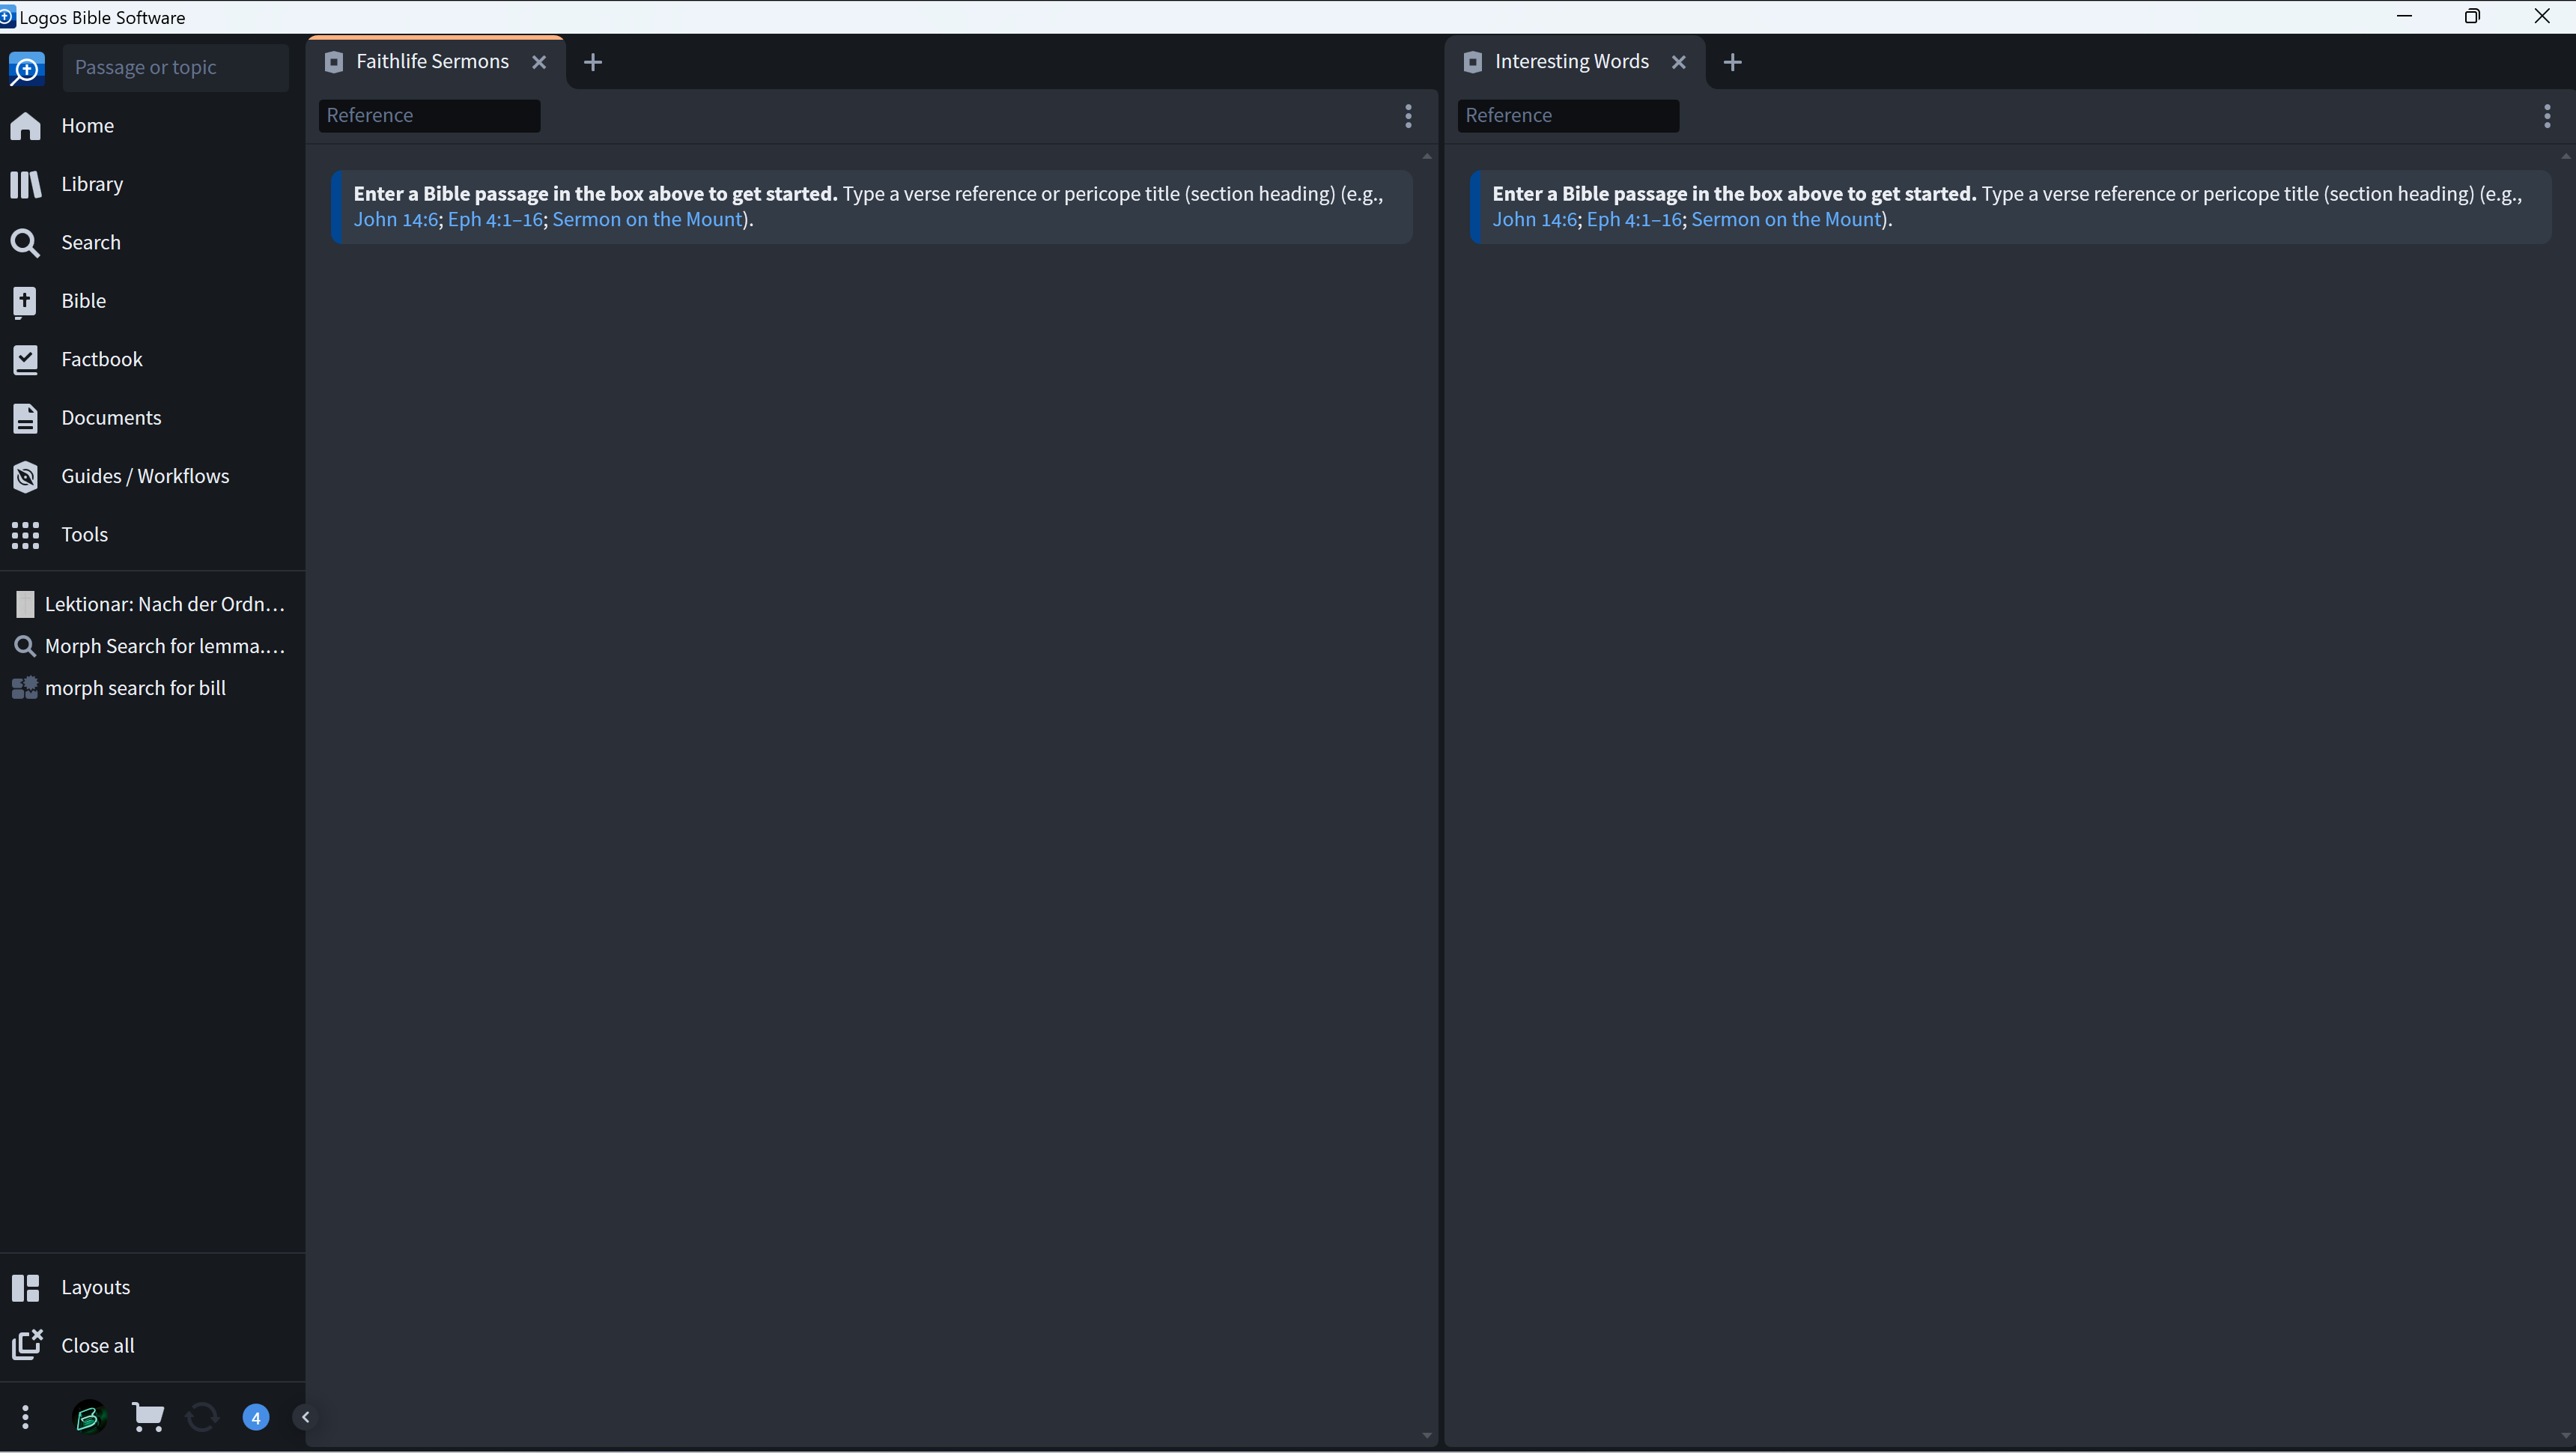The width and height of the screenshot is (2576, 1453).
Task: Follow John 14:6 link in right panel
Action: pyautogui.click(x=1535, y=220)
